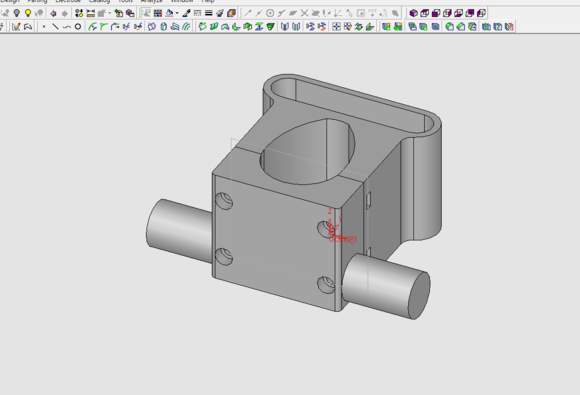Viewport: 580px width, 395px height.
Task: Click the first green round solid icon
Action: click(449, 27)
